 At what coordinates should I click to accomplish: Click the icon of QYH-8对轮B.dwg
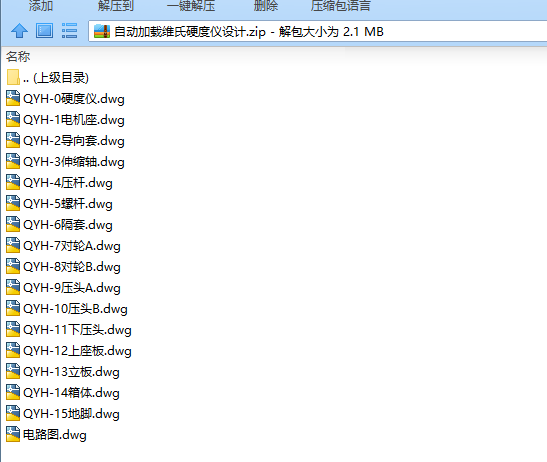tap(13, 266)
